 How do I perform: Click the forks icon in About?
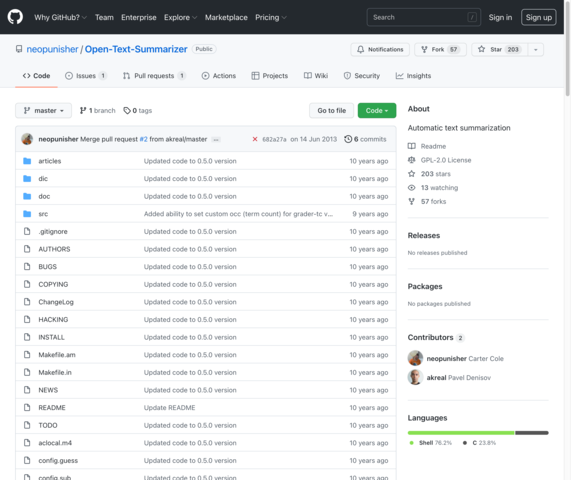[x=411, y=201]
